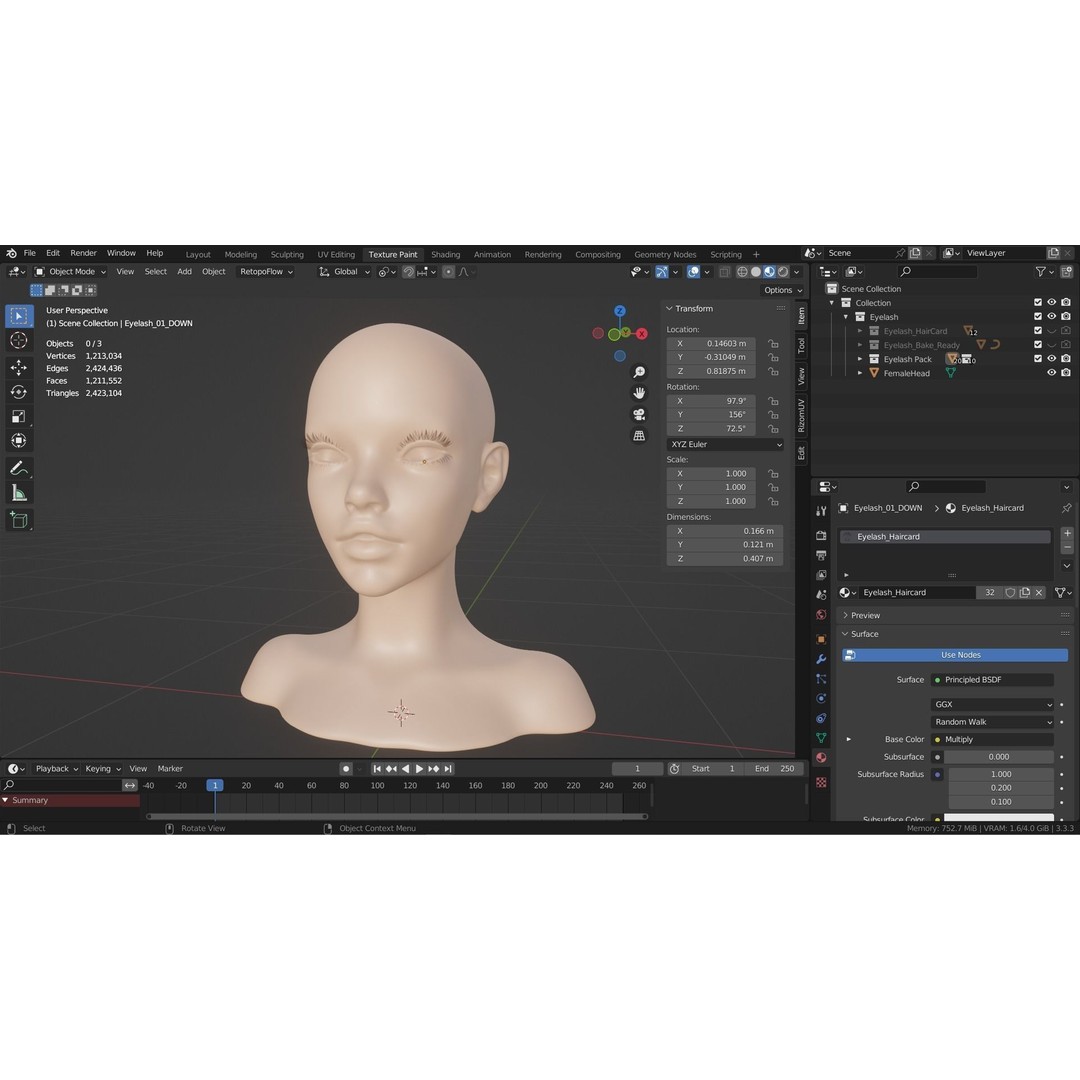The width and height of the screenshot is (1080, 1080).
Task: Activate the 3D Cursor tool
Action: tap(19, 340)
